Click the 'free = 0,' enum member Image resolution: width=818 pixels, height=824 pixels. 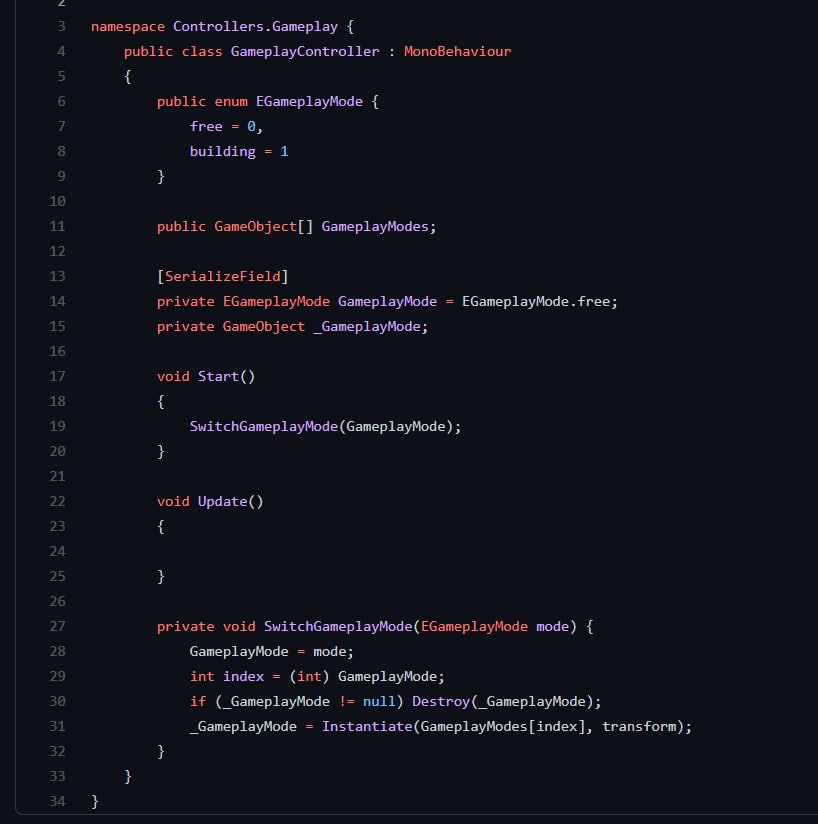(226, 127)
